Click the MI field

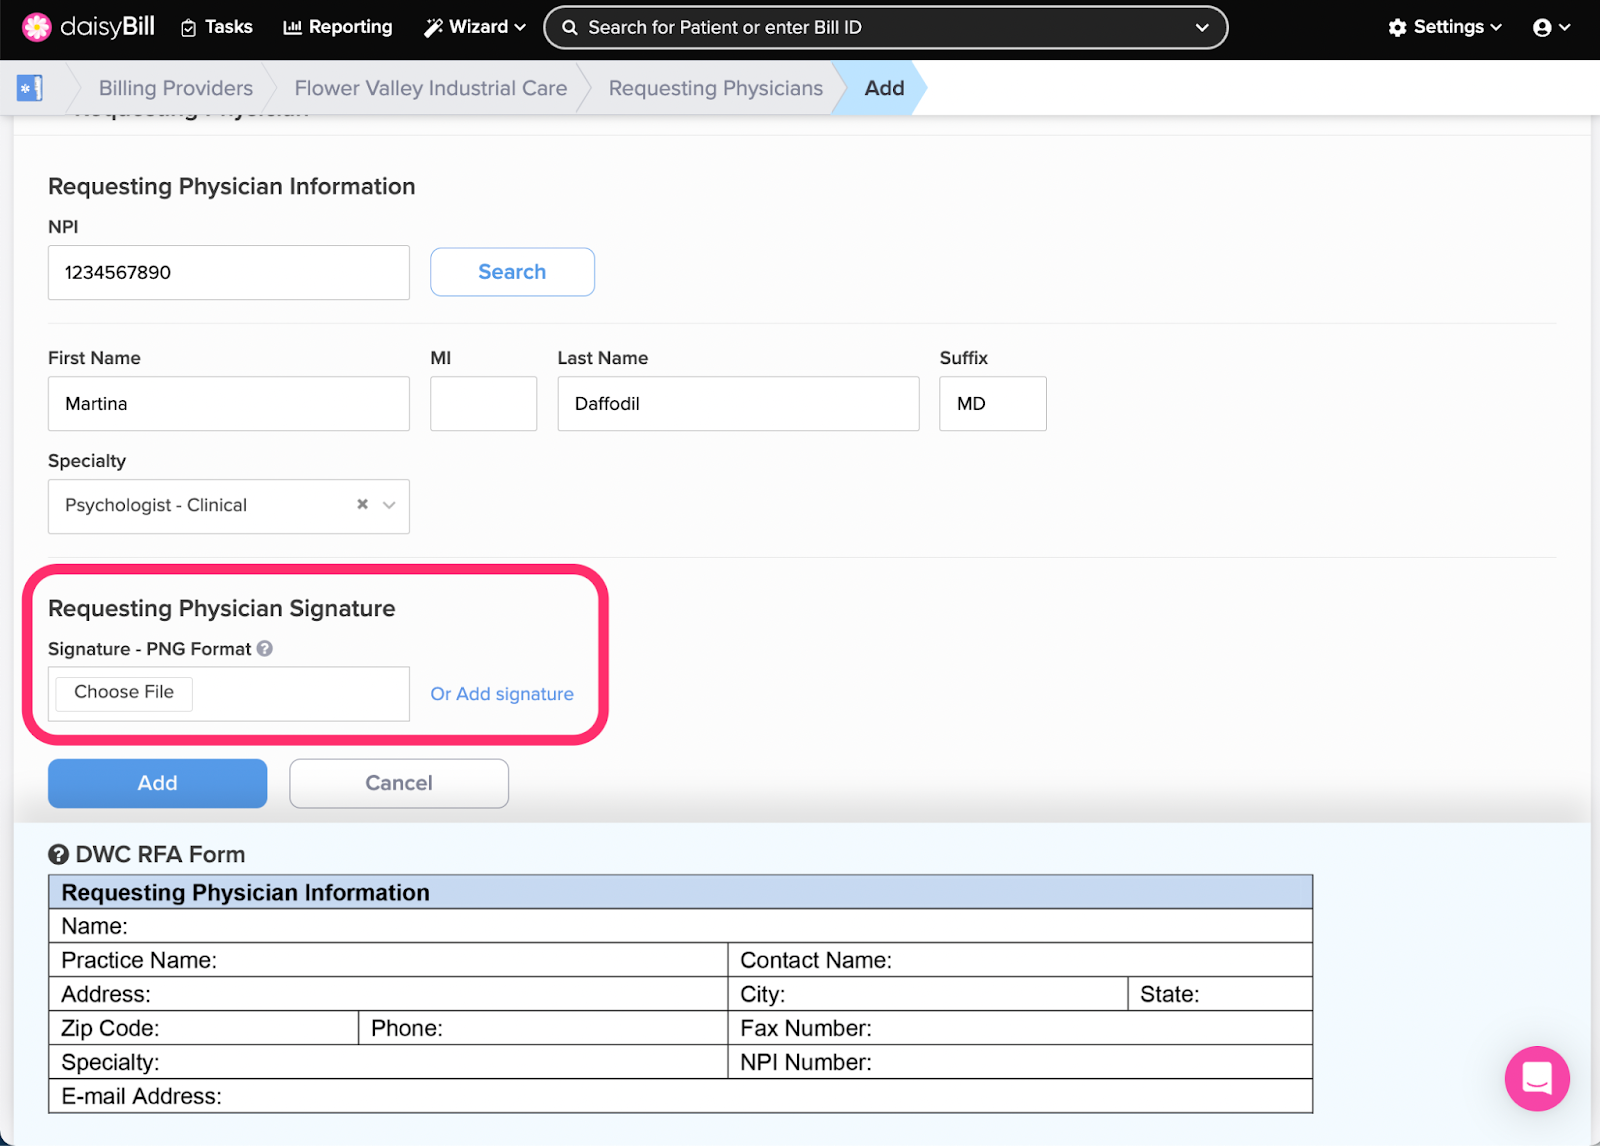click(x=483, y=404)
